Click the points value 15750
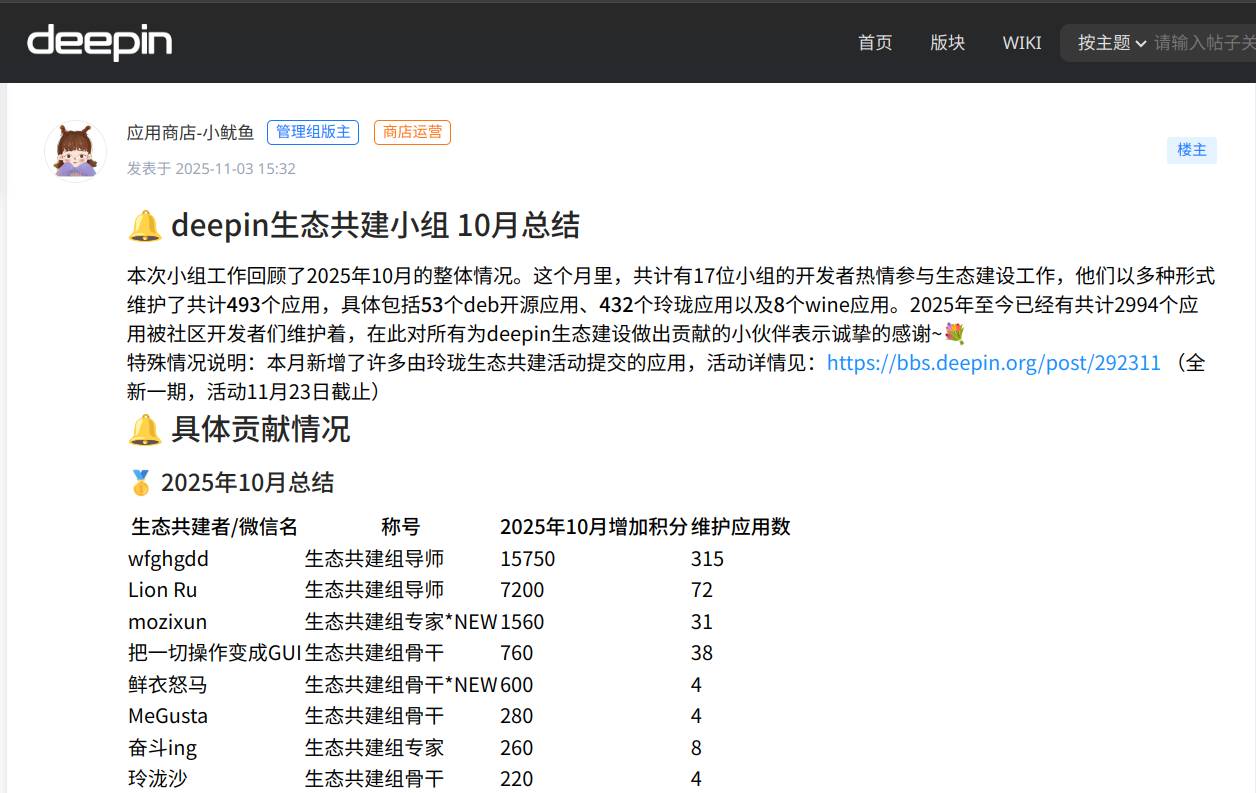 click(528, 559)
